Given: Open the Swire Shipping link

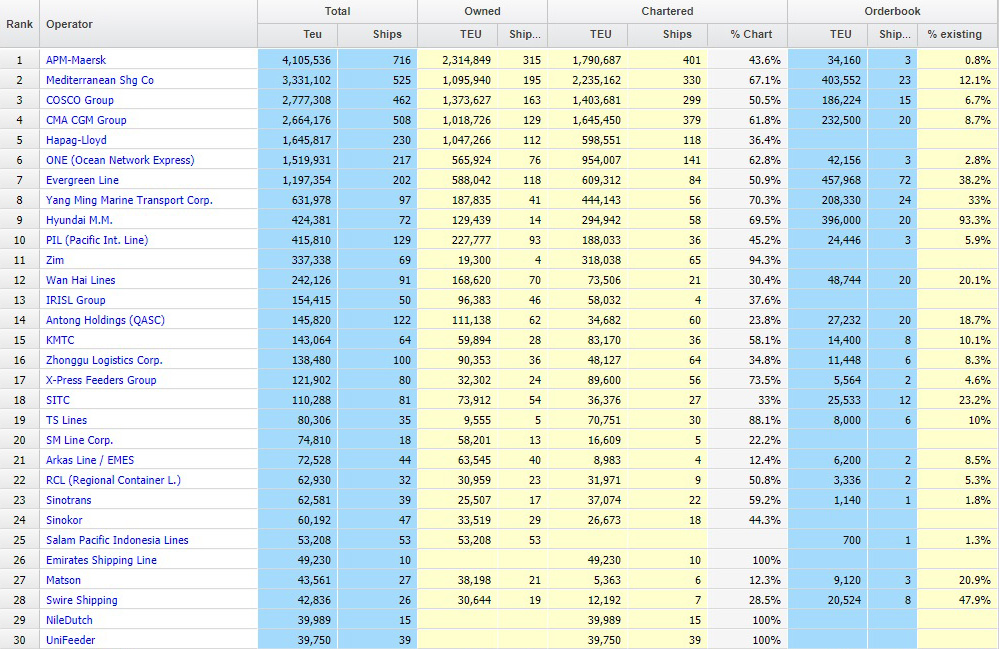Looking at the screenshot, I should point(82,600).
